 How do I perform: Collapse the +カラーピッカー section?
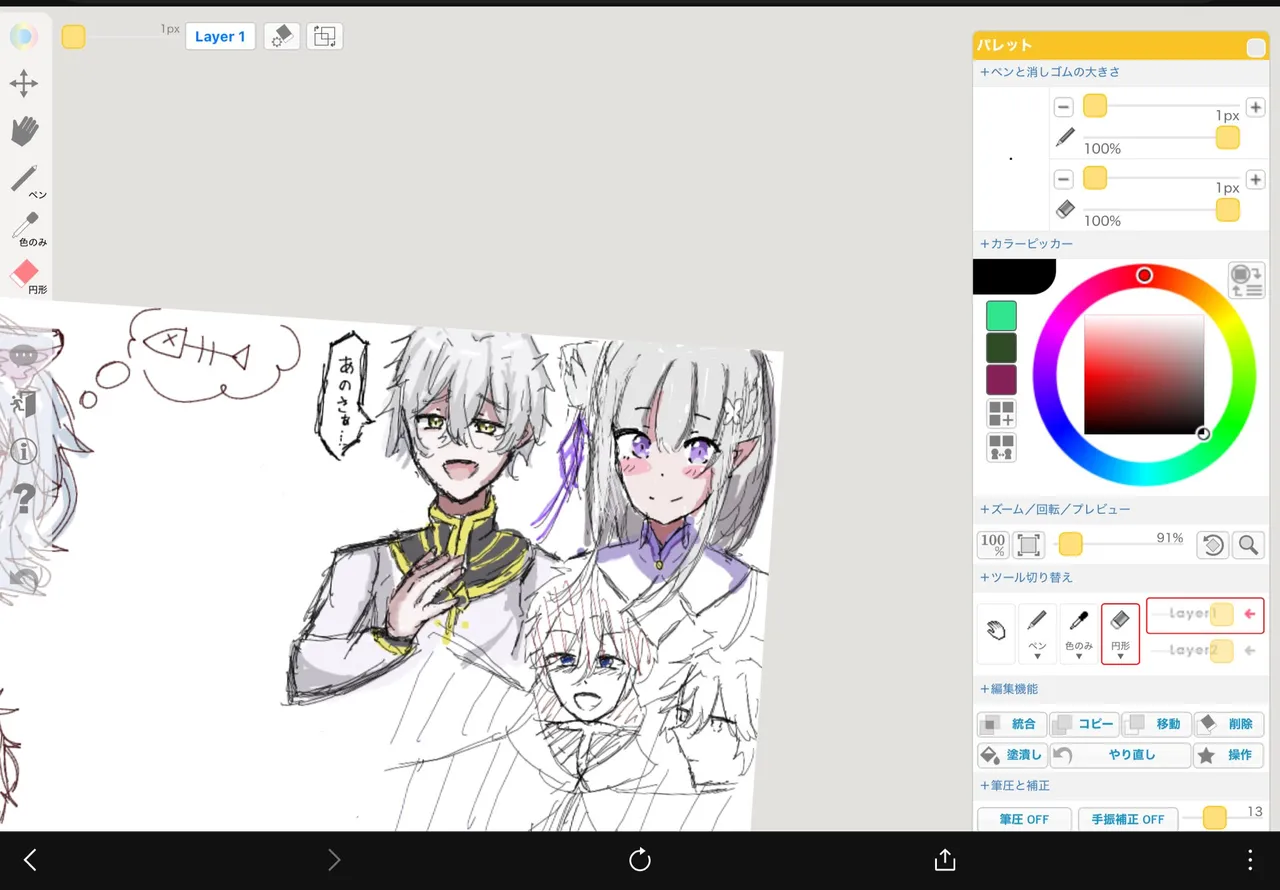pos(1026,244)
